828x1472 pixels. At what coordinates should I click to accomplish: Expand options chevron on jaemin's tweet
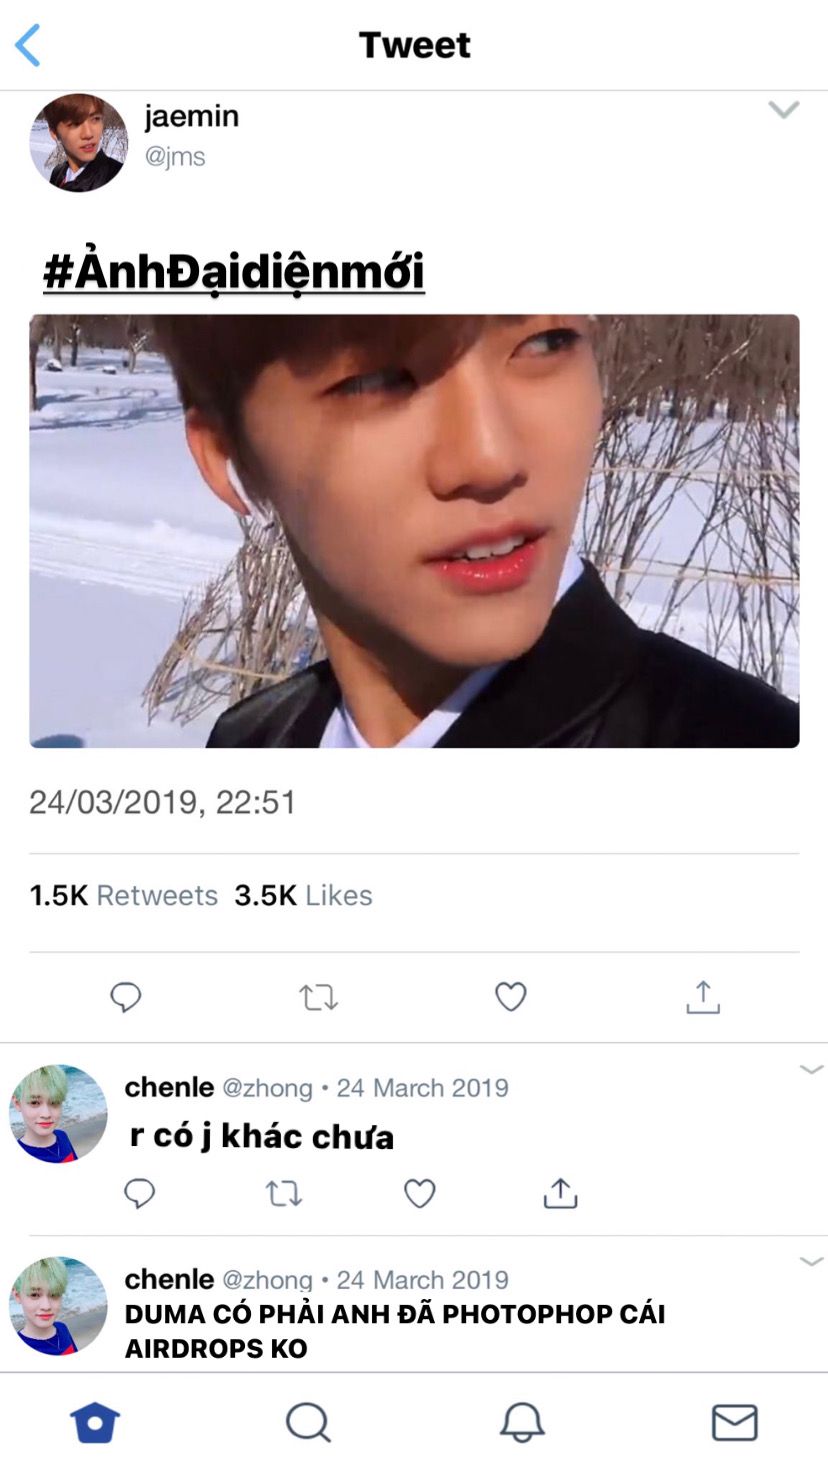pos(784,110)
